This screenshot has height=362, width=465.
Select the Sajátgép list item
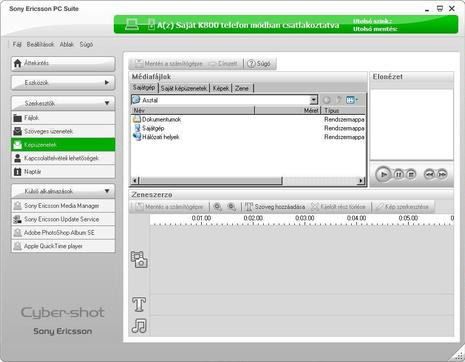[149, 128]
